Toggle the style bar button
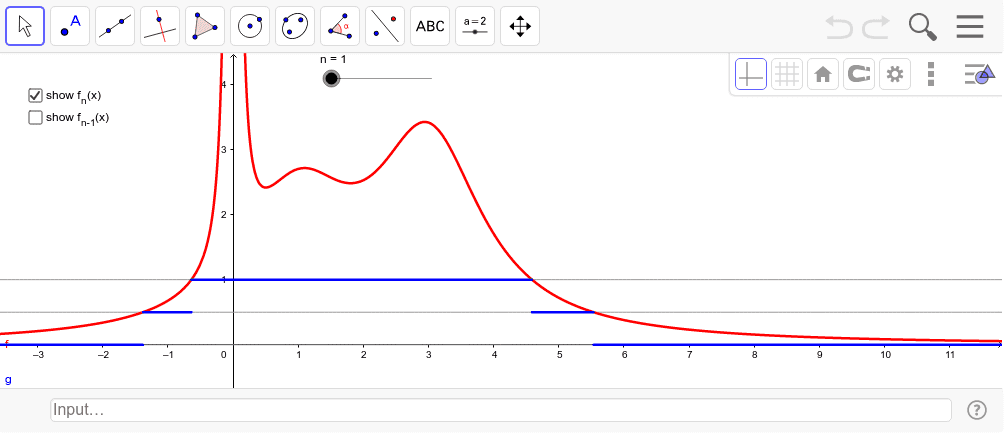 click(x=980, y=74)
